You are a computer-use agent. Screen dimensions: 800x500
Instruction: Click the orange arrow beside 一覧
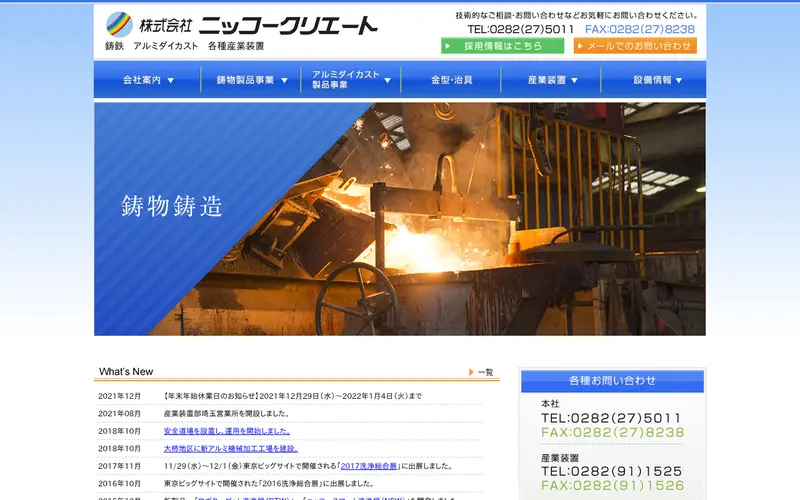point(471,372)
